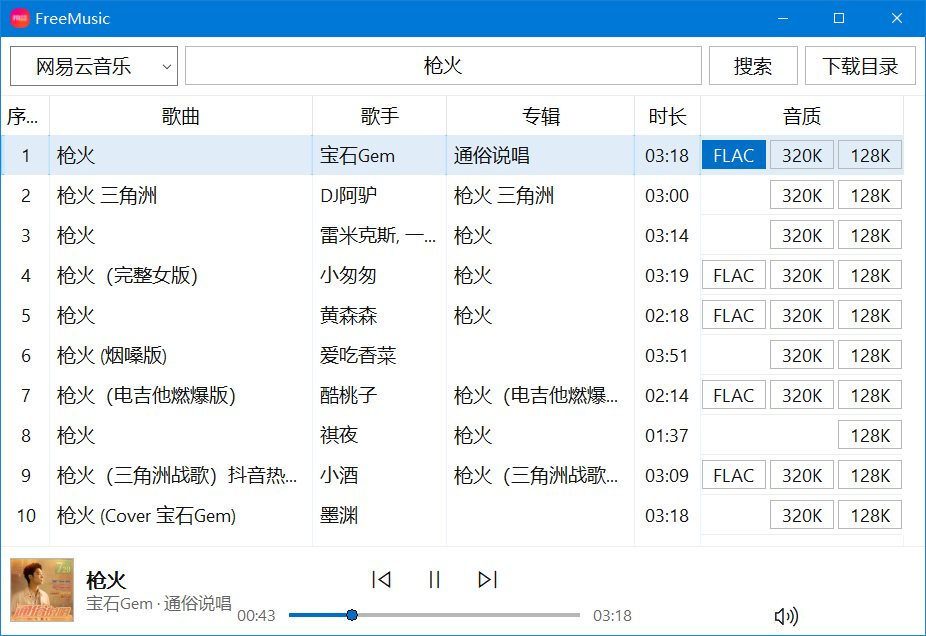Click the 序 column header
This screenshot has width=926, height=636.
click(25, 116)
